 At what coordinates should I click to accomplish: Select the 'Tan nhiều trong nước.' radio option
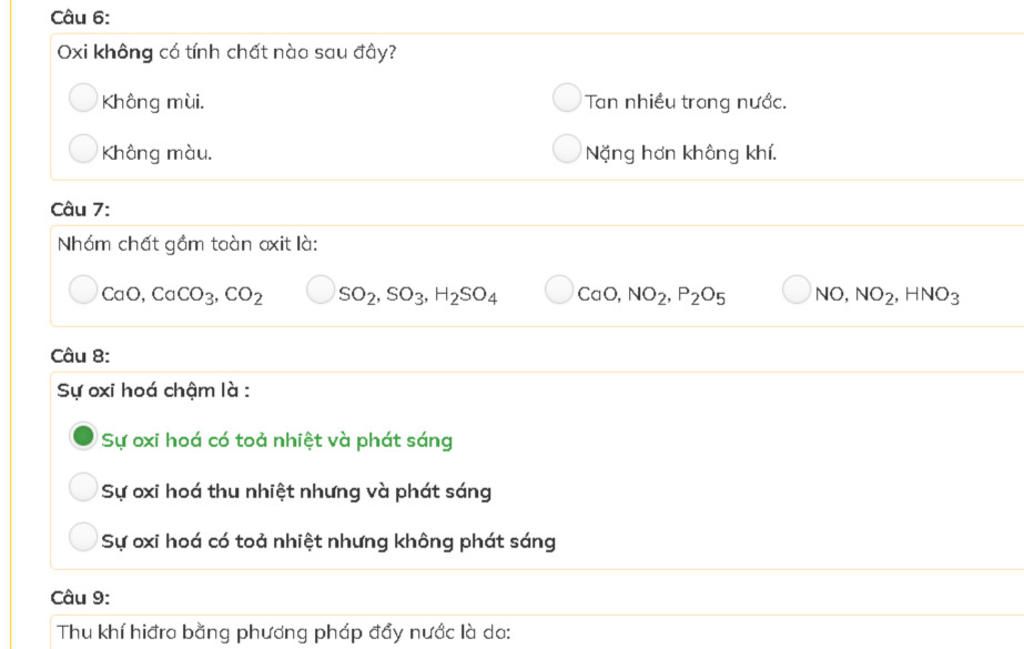566,97
